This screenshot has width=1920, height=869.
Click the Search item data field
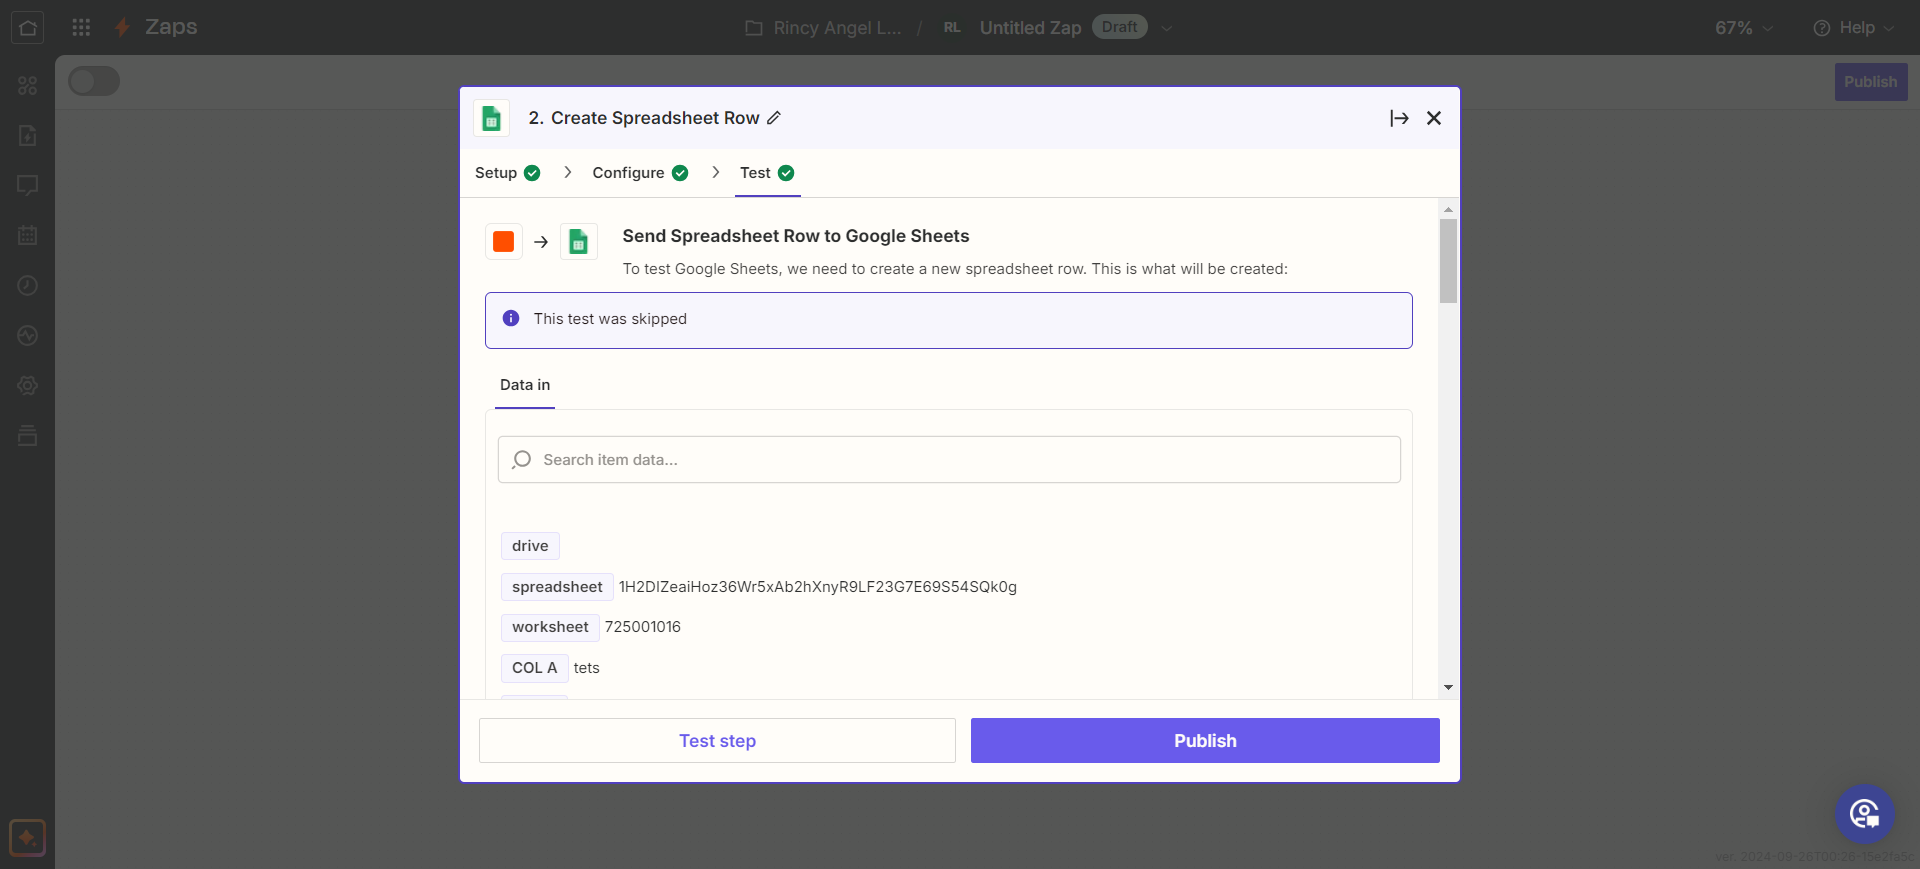pos(949,460)
